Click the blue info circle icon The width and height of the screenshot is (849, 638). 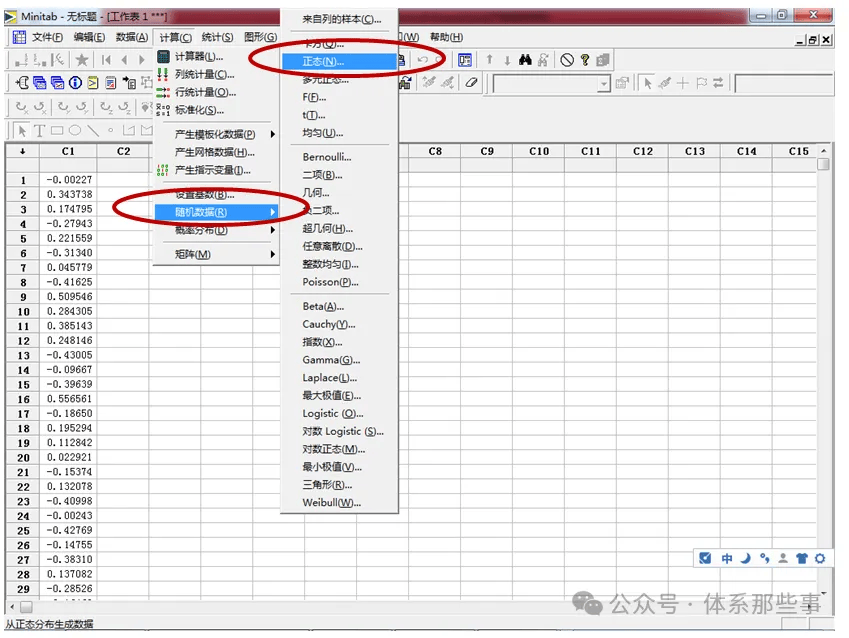coord(75,82)
